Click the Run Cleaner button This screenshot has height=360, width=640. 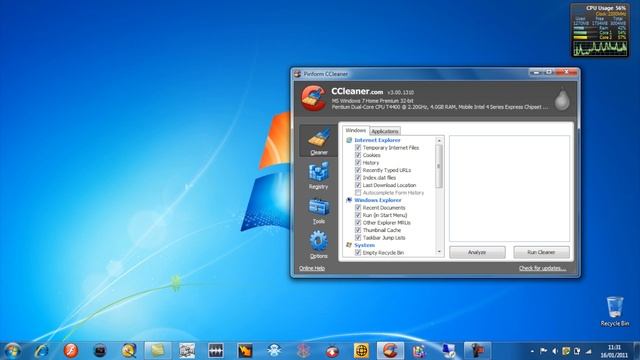tap(541, 252)
